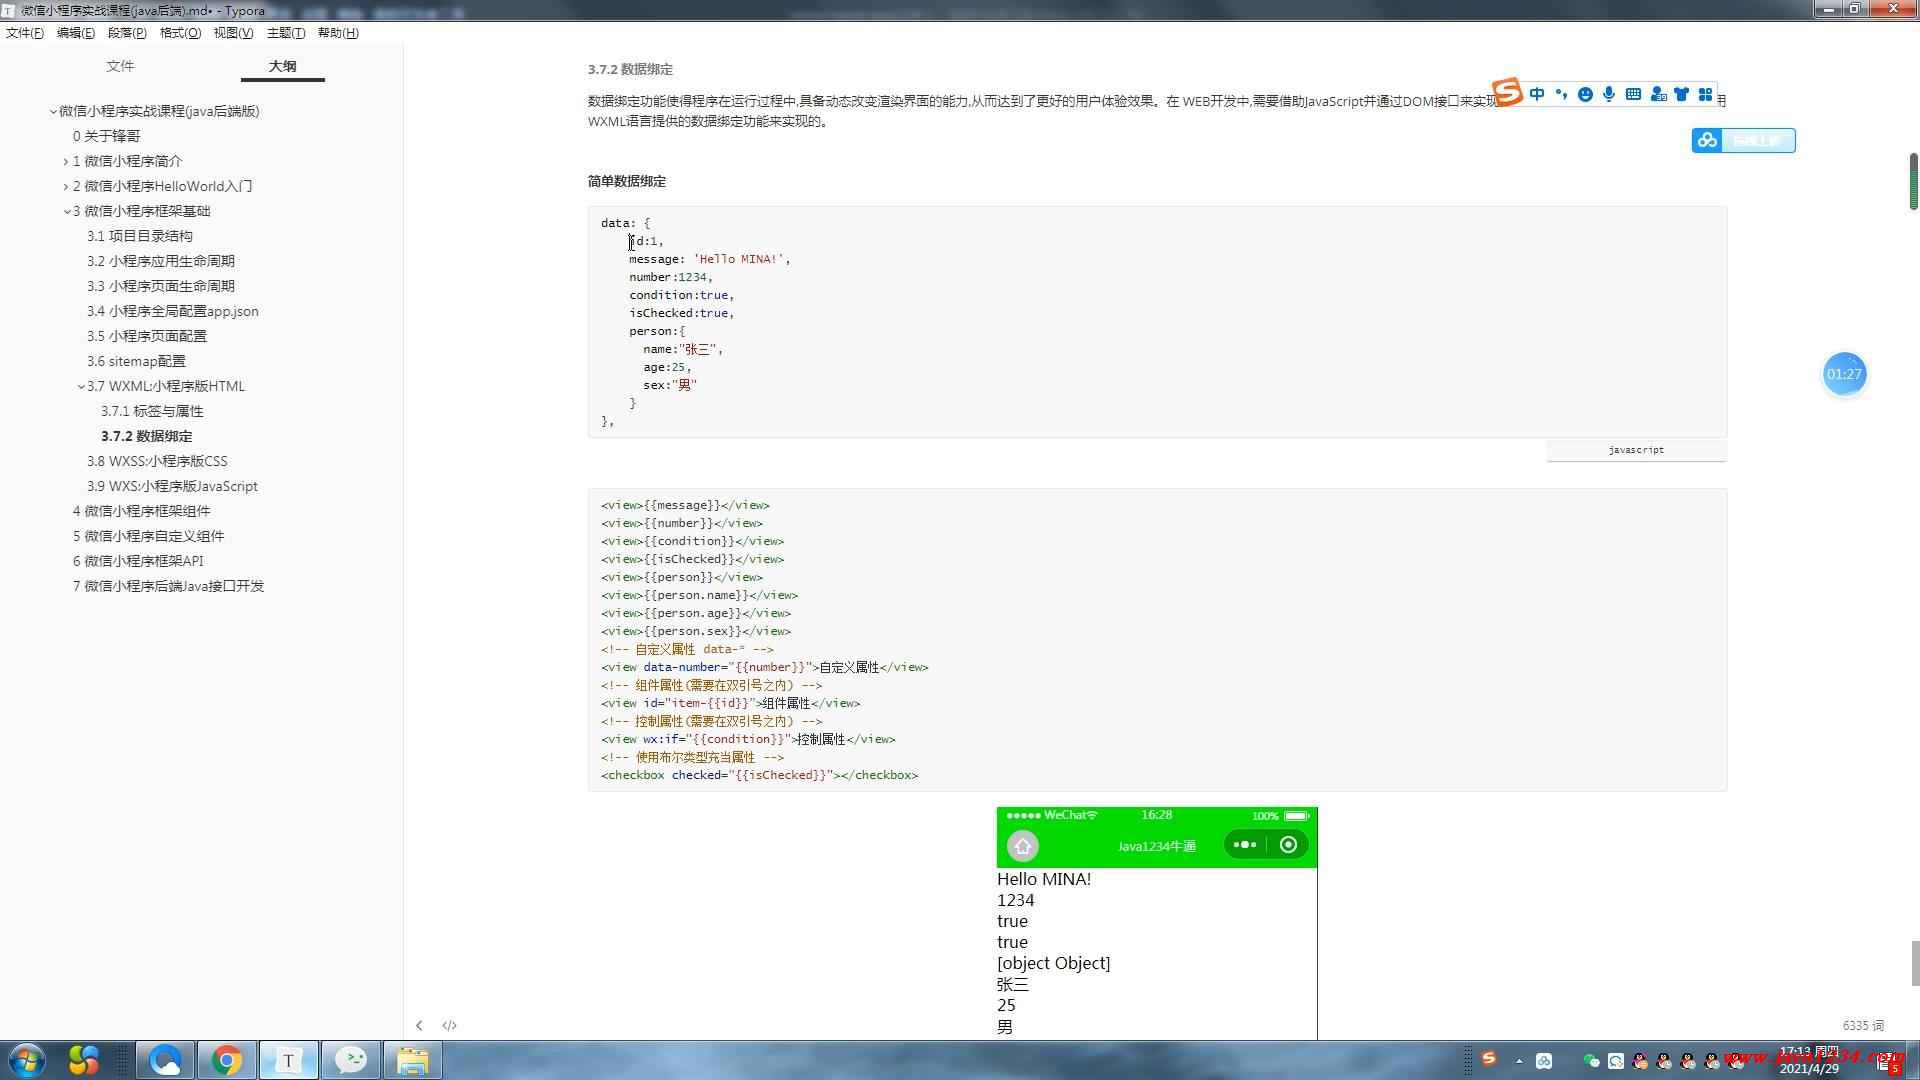Viewport: 1920px width, 1080px height.
Task: Jump to 3.7.1 标签与属性
Action: (152, 411)
